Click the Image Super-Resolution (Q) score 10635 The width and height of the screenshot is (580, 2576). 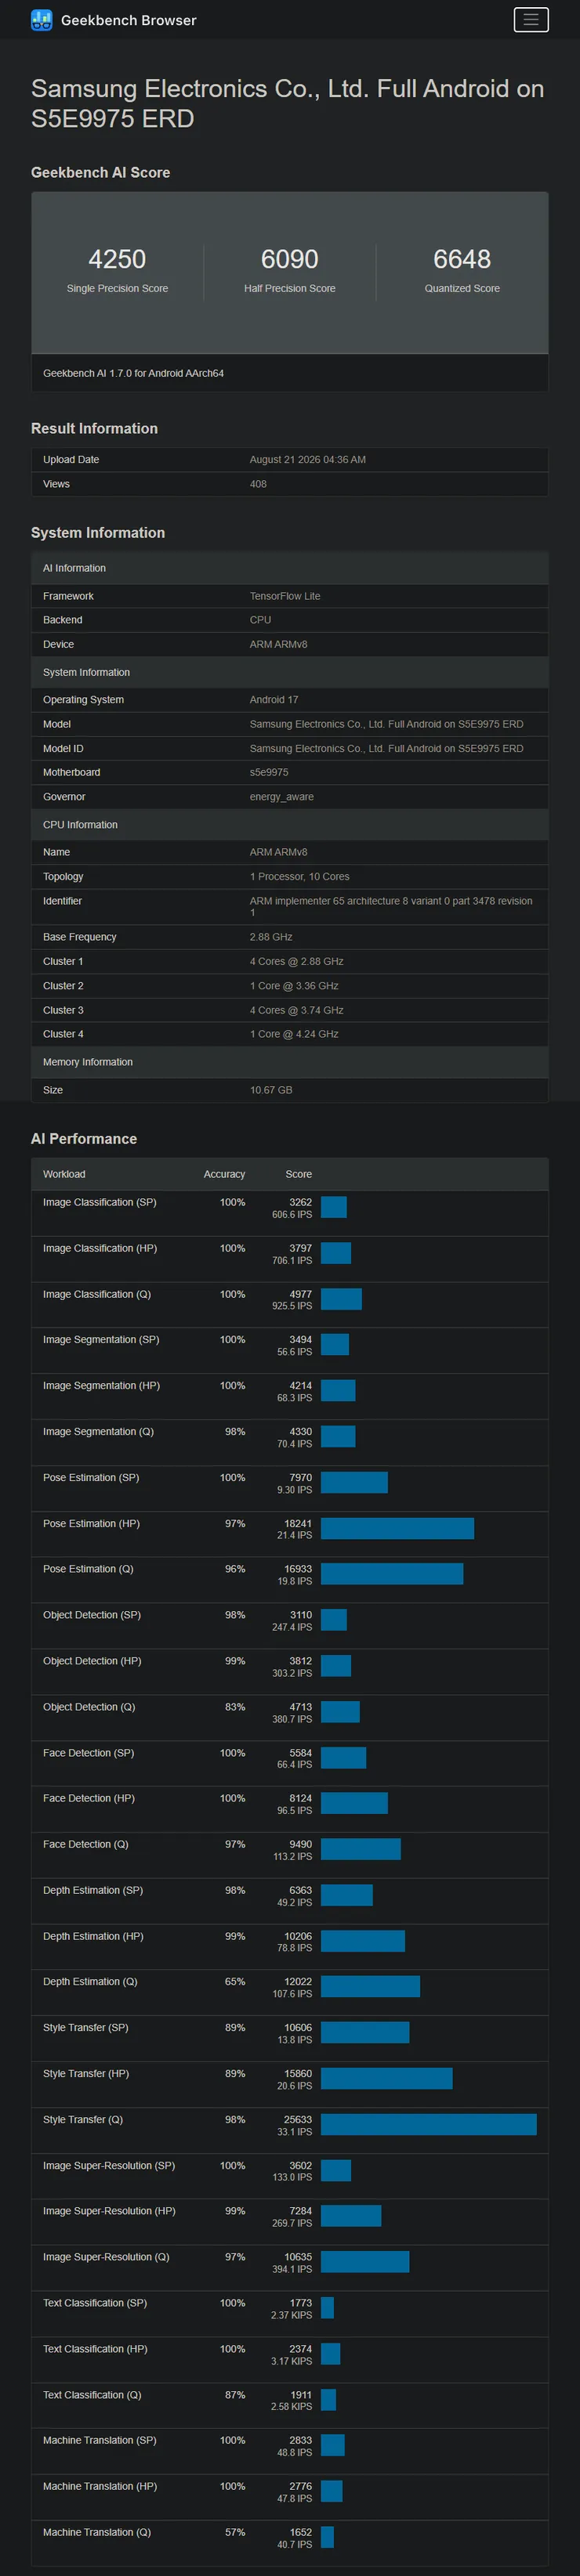[298, 2257]
